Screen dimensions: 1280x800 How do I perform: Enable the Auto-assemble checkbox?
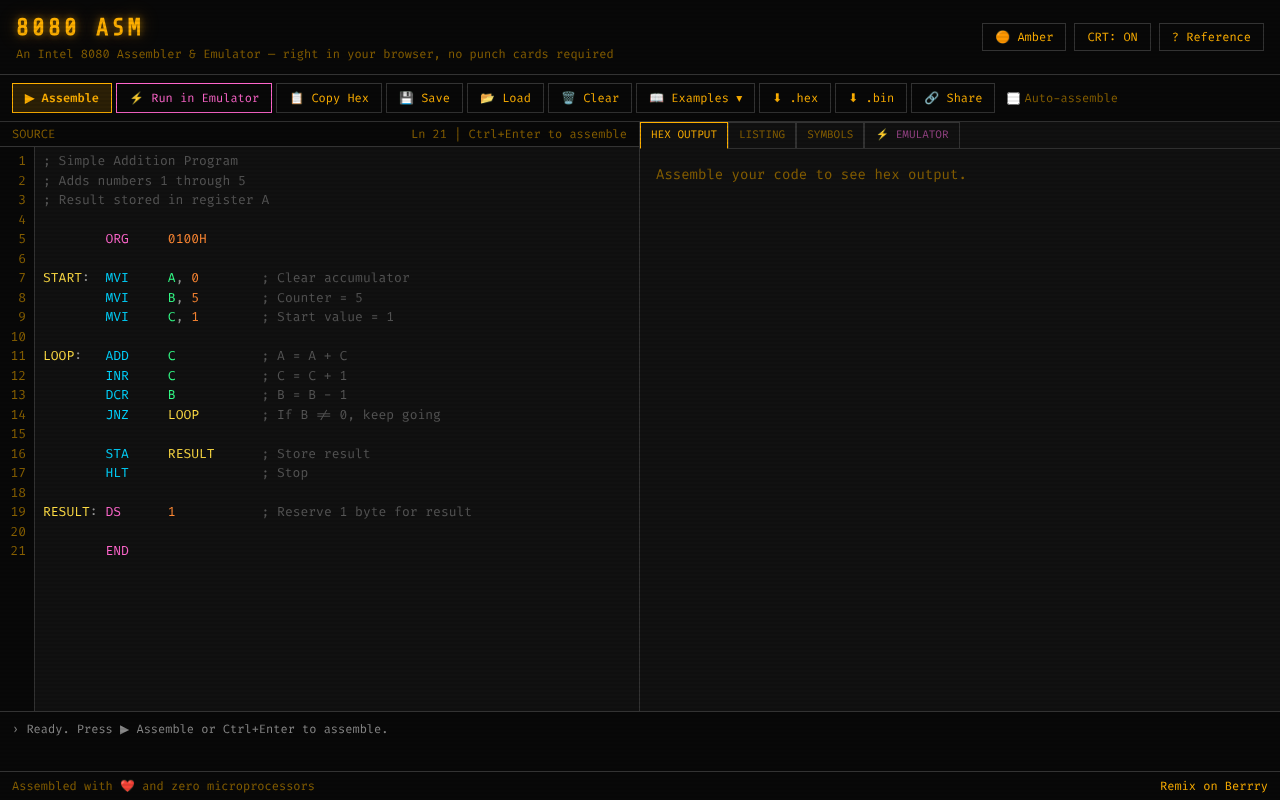[x=1013, y=98]
